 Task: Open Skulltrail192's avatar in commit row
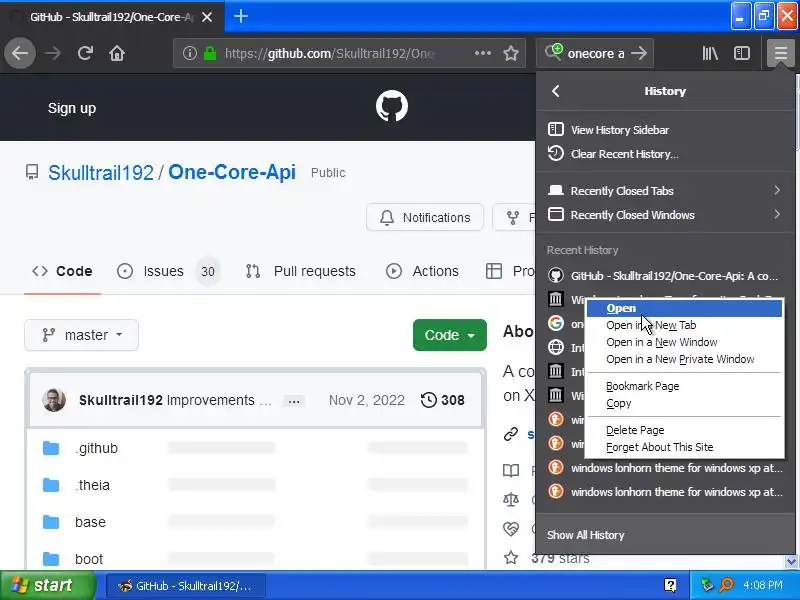tap(54, 400)
